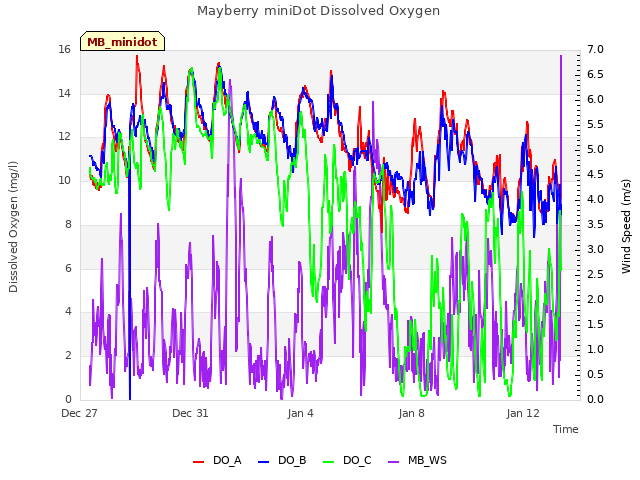Click the 8 value on left axis
The width and height of the screenshot is (640, 480).
click(68, 224)
